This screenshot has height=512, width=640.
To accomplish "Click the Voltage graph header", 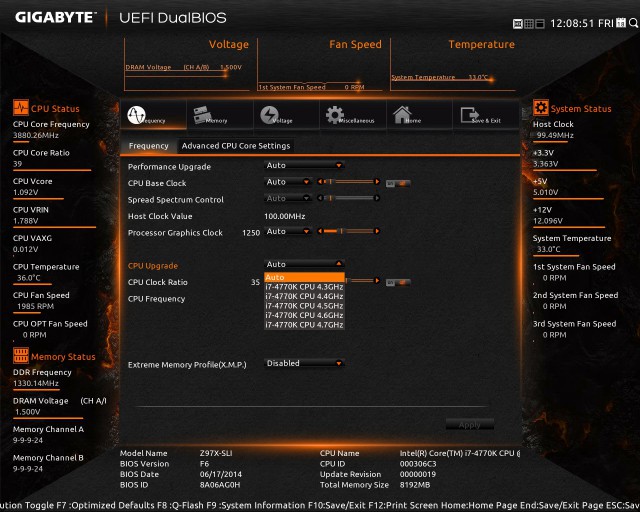I will [x=229, y=44].
